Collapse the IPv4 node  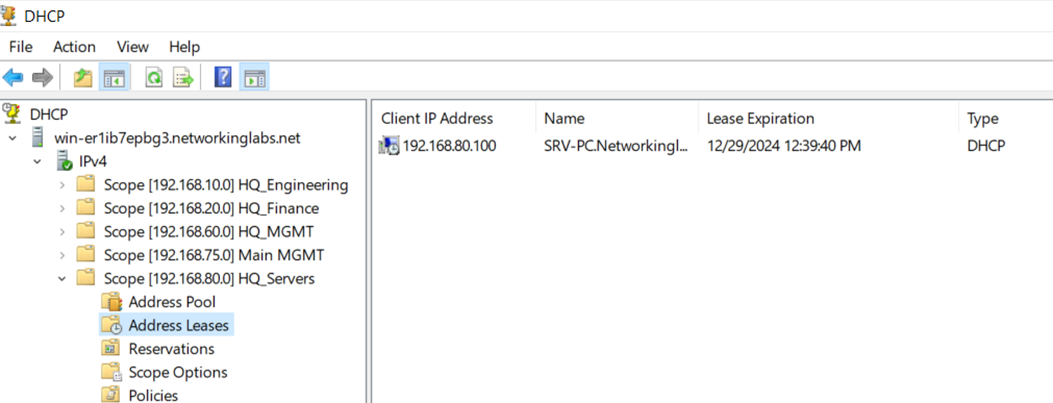(x=37, y=162)
